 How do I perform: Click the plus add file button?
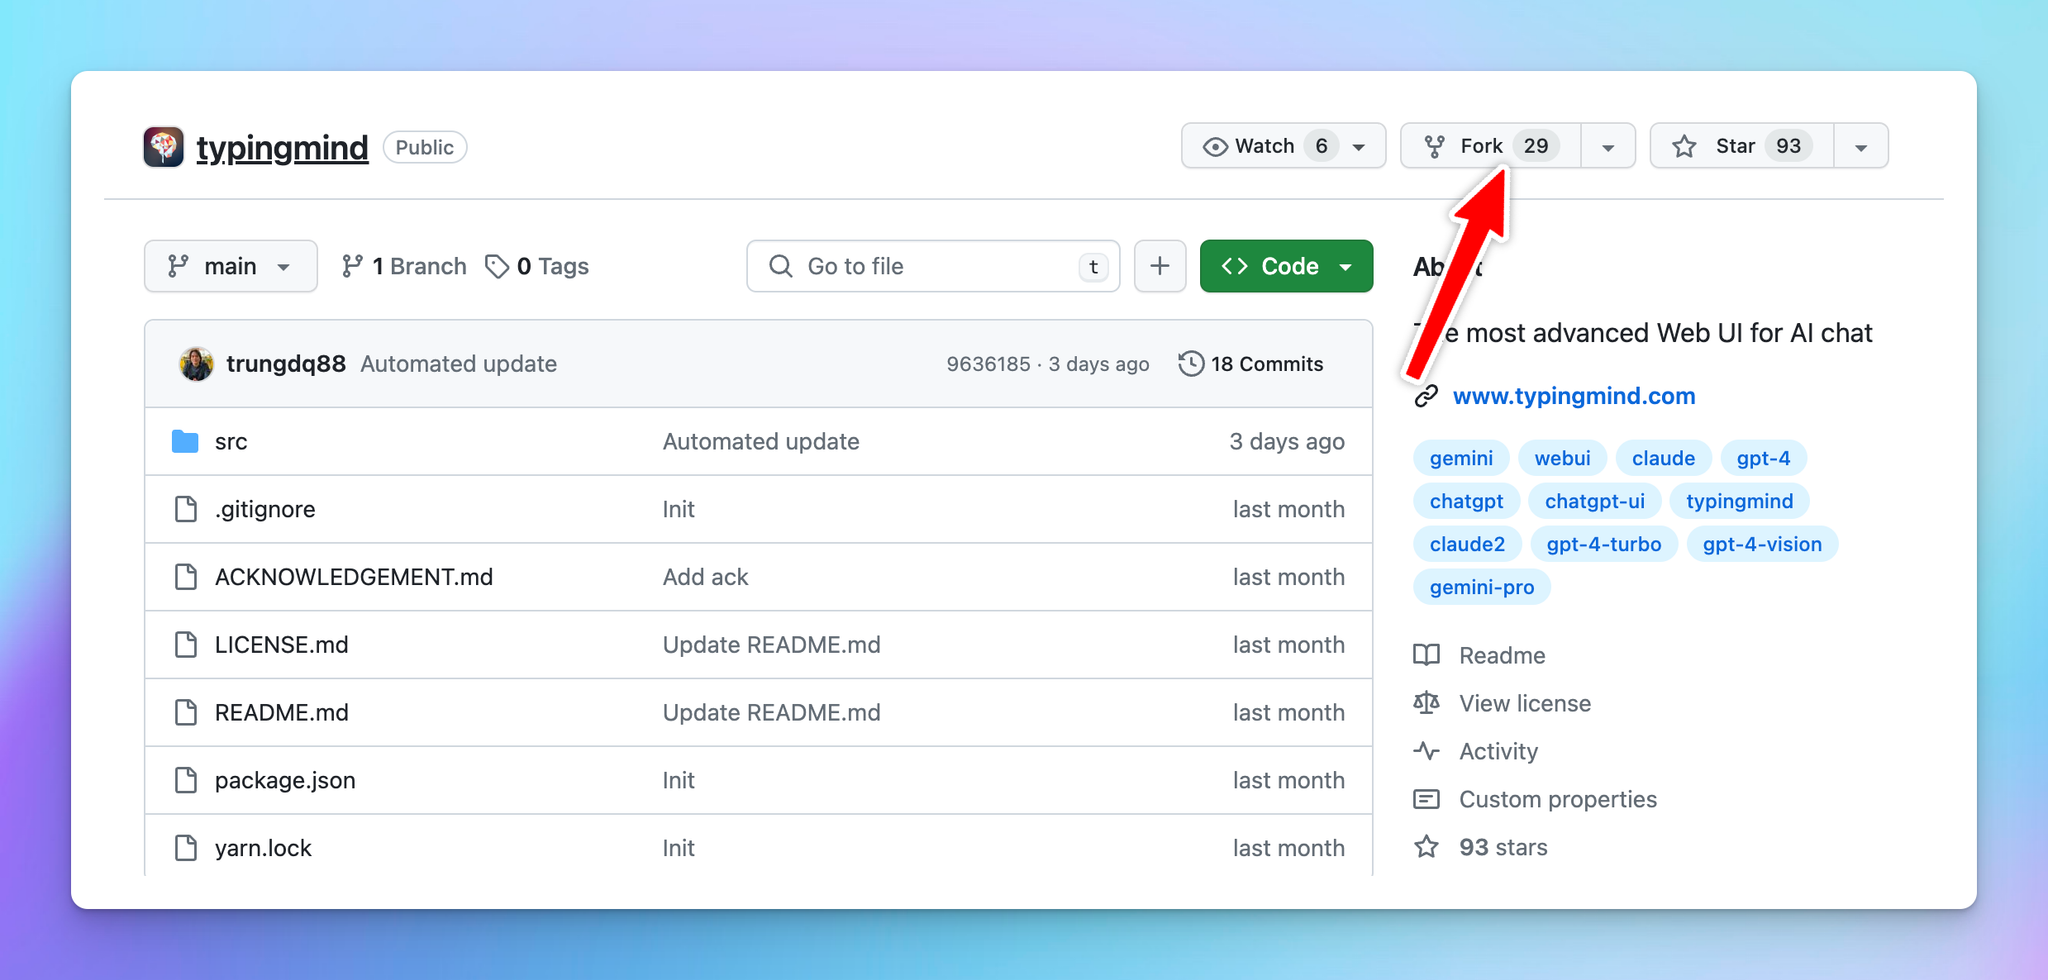click(1160, 266)
